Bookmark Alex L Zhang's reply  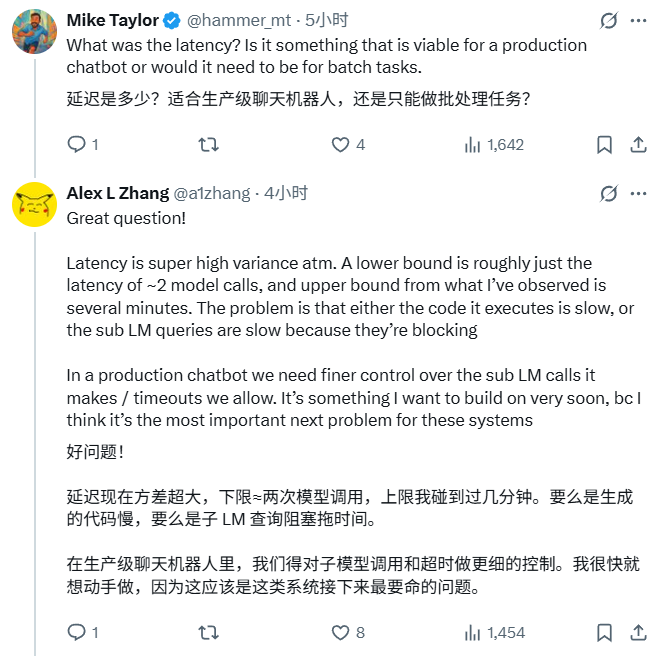point(604,632)
